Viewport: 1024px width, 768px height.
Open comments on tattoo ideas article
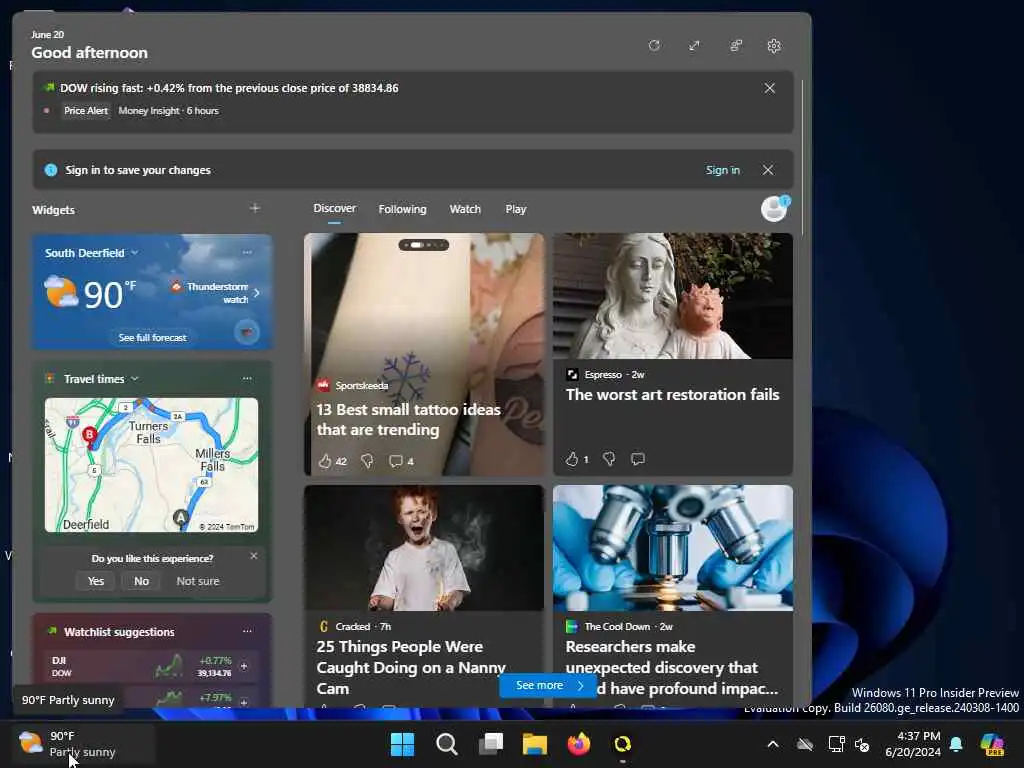[x=401, y=461]
